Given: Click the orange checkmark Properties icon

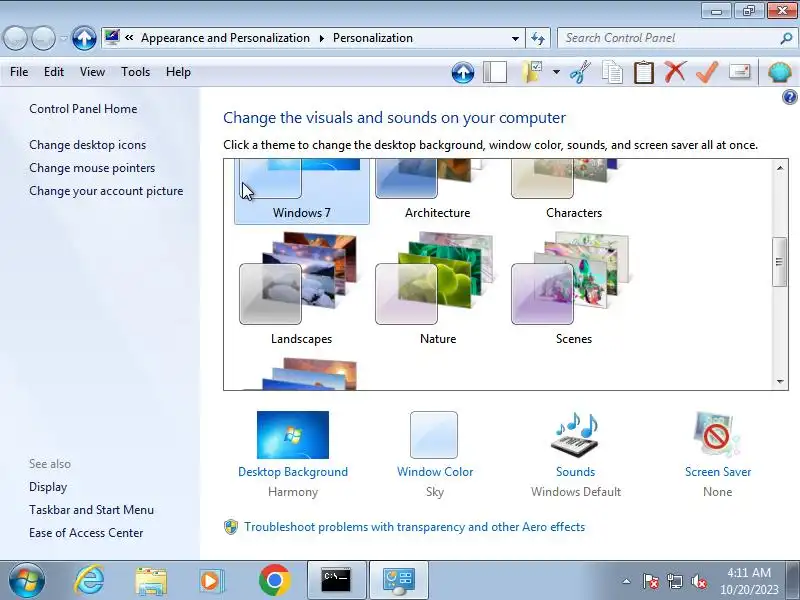Looking at the screenshot, I should (707, 72).
